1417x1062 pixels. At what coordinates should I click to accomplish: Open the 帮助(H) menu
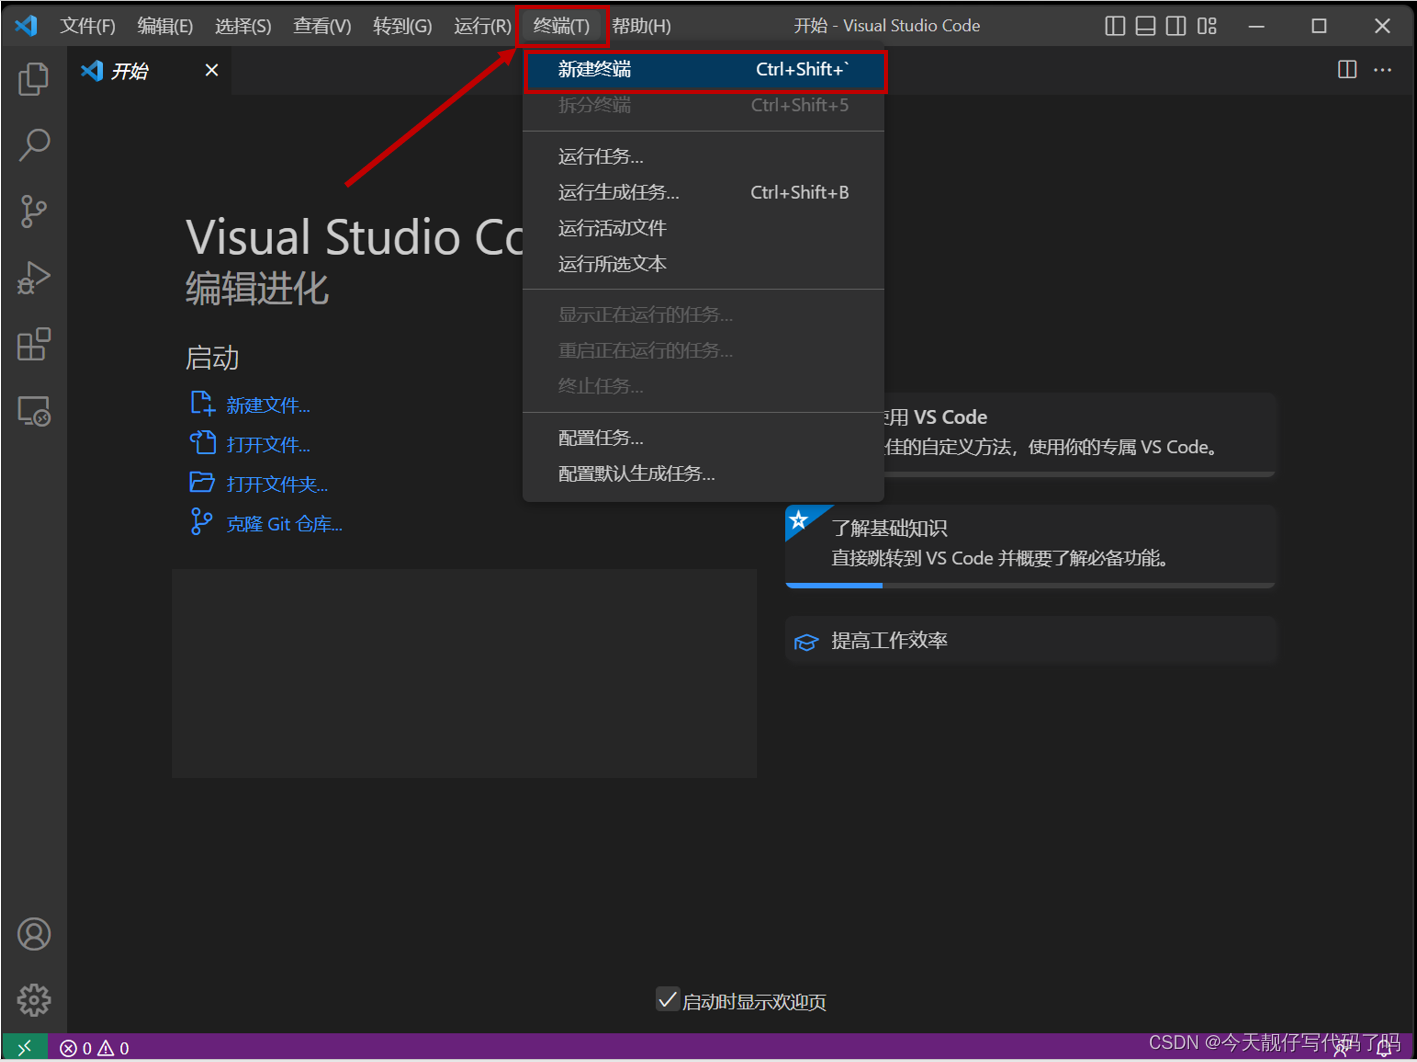pos(641,26)
